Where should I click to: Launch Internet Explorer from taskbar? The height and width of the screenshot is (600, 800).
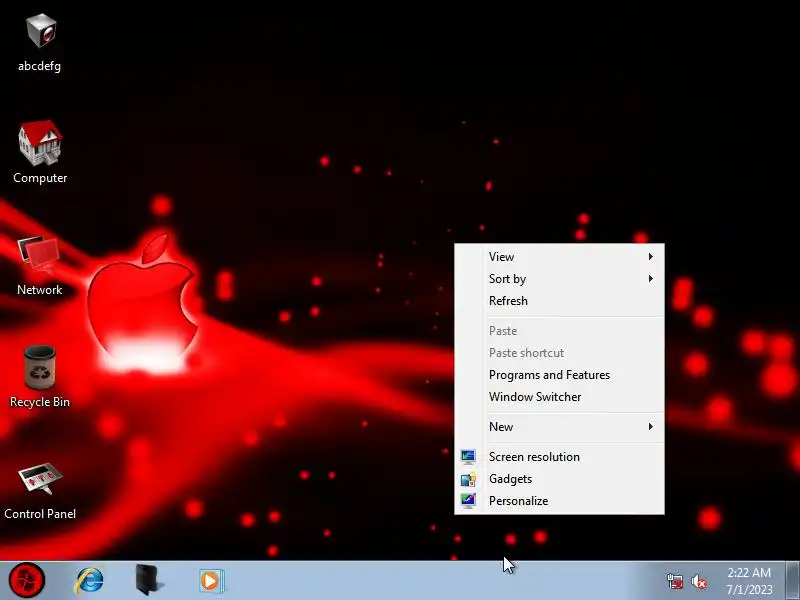tap(89, 581)
